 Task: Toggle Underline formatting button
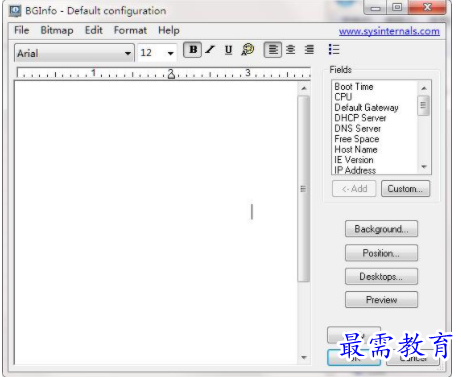(x=228, y=50)
